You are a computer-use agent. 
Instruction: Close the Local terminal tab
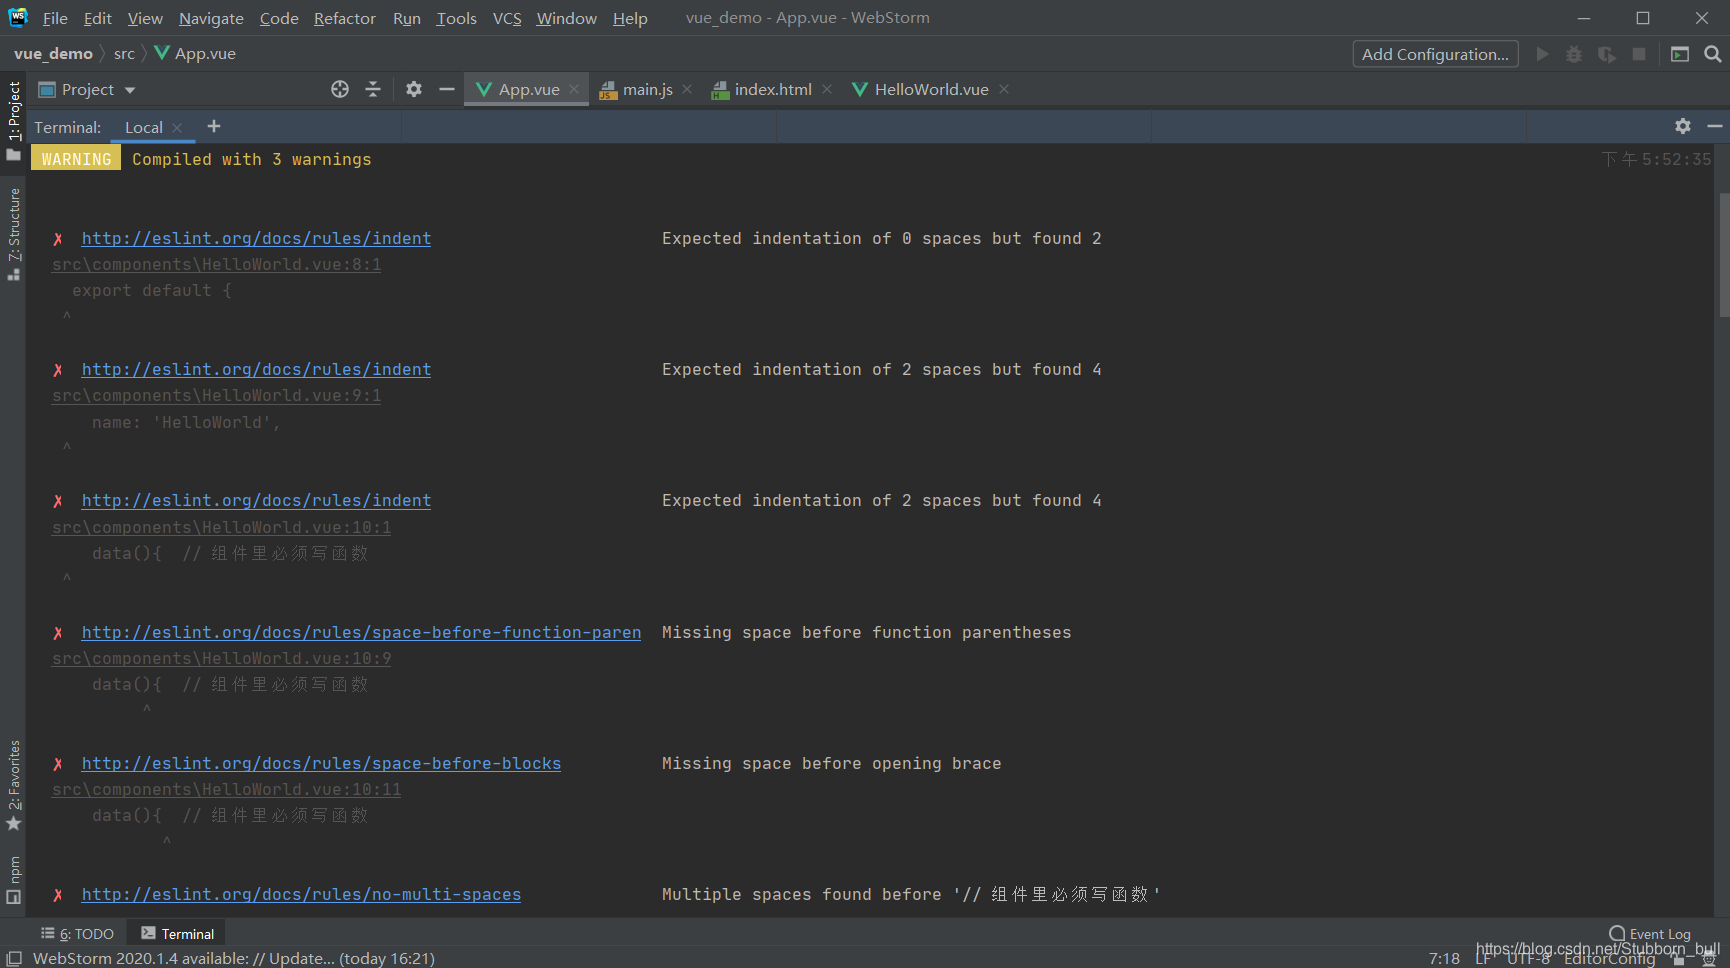(177, 128)
